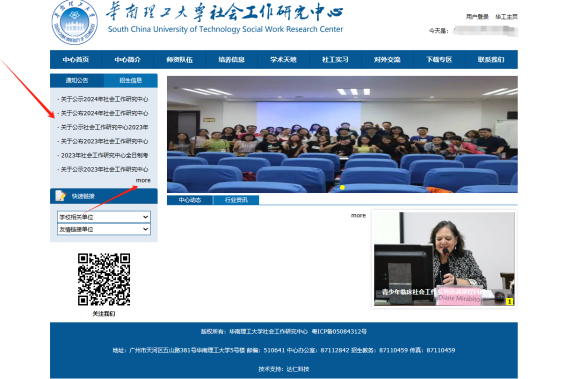Click the yellow slideshow indicator dot
This screenshot has height=379, width=566.
342,187
